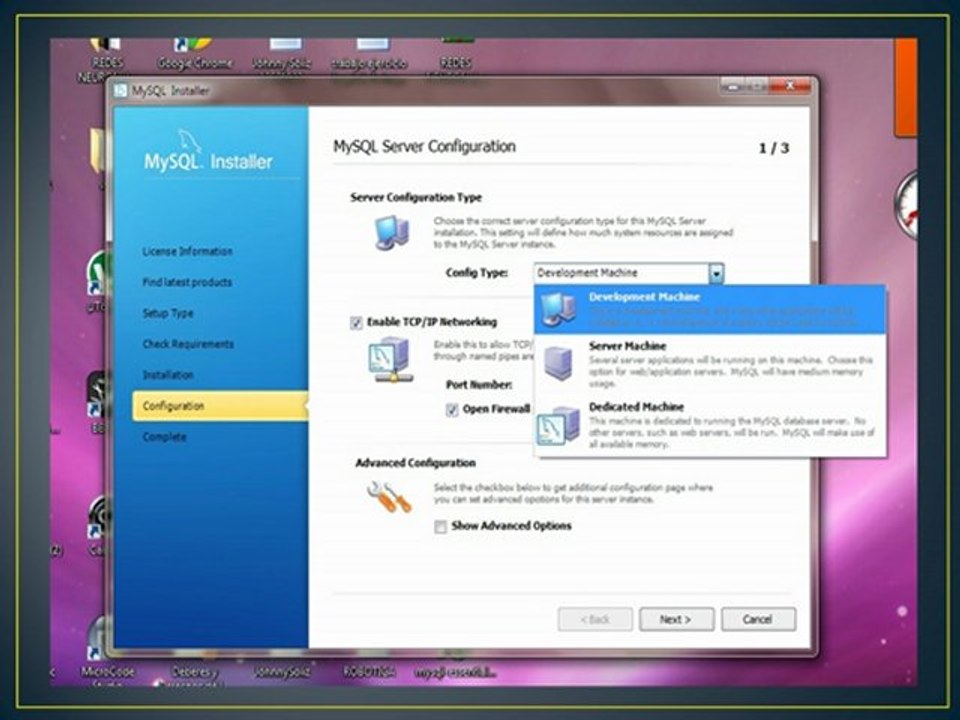Select Development Machine from the list

pyautogui.click(x=710, y=310)
